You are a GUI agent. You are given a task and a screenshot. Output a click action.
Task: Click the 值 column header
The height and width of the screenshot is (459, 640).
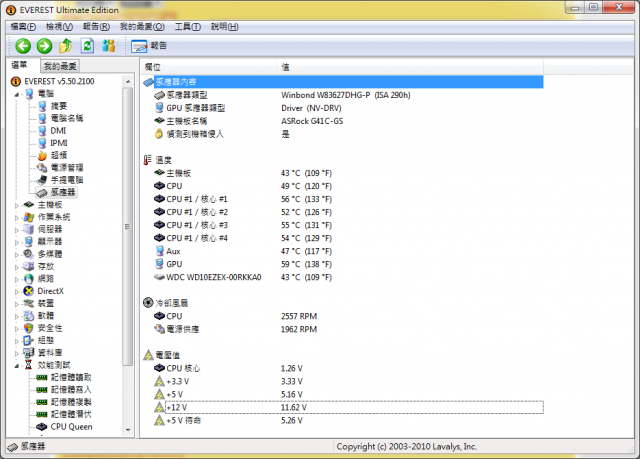[x=410, y=67]
